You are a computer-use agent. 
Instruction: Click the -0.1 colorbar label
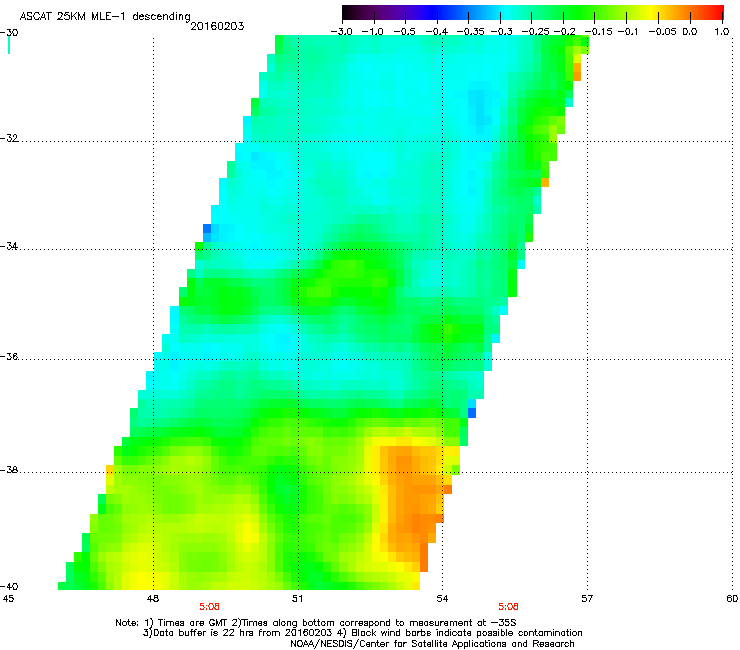pos(627,32)
